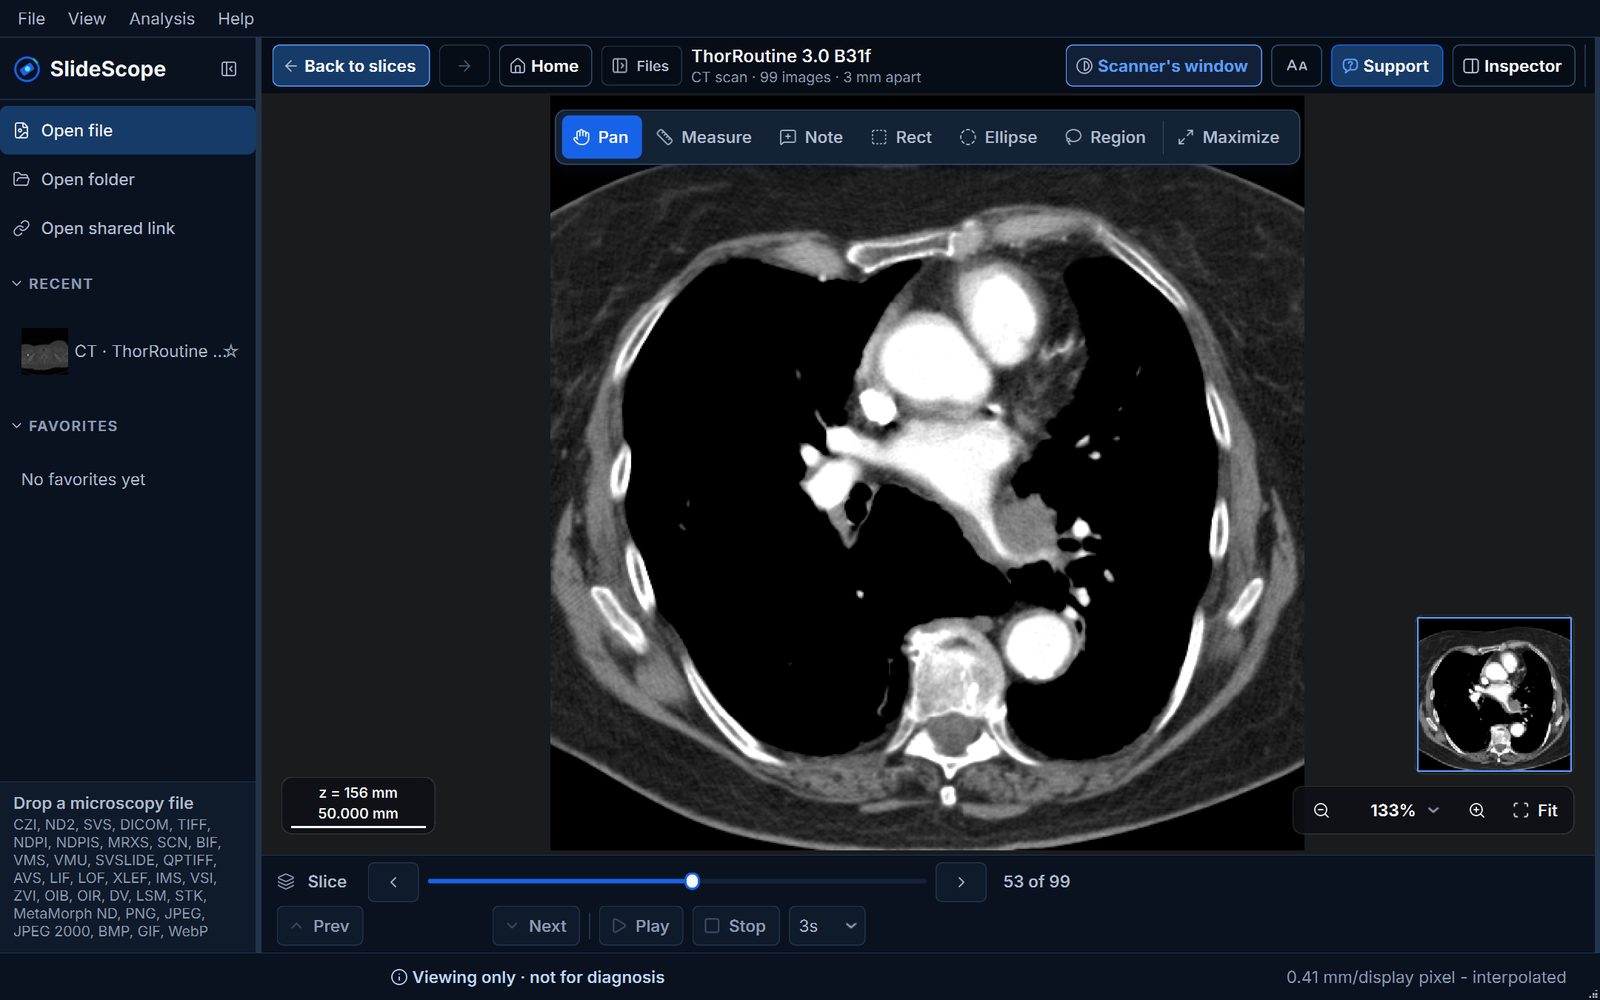Image resolution: width=1600 pixels, height=1000 pixels.
Task: Stop slice playback
Action: 735,926
